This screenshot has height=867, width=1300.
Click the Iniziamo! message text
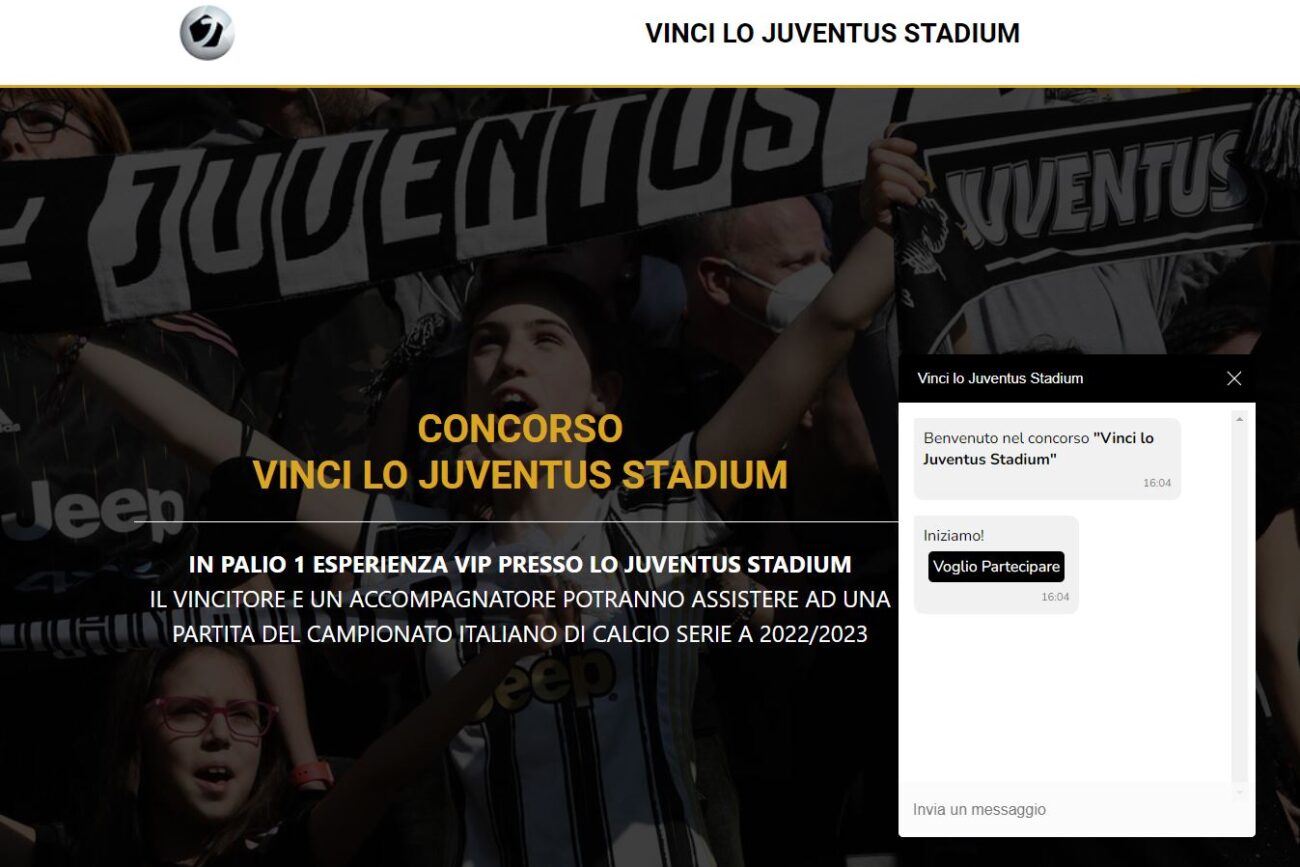[x=954, y=535]
